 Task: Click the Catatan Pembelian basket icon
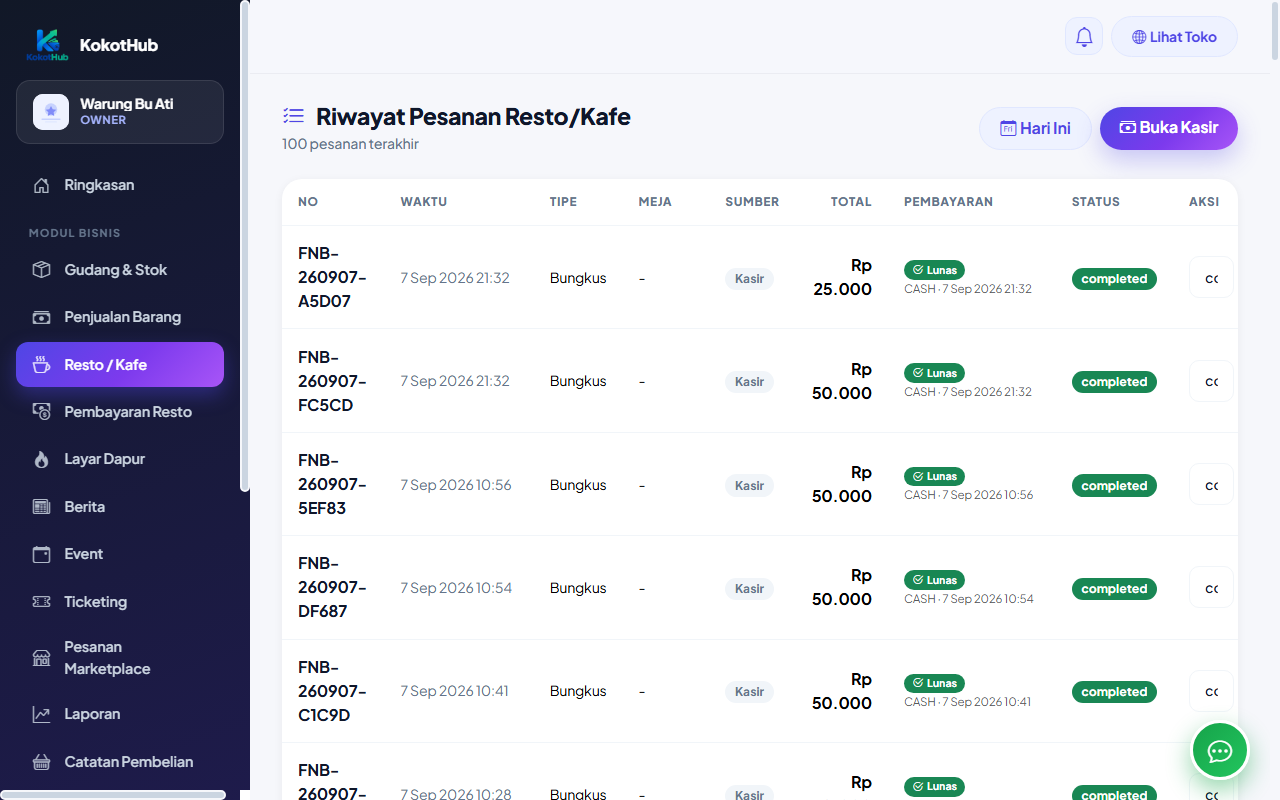tap(41, 762)
